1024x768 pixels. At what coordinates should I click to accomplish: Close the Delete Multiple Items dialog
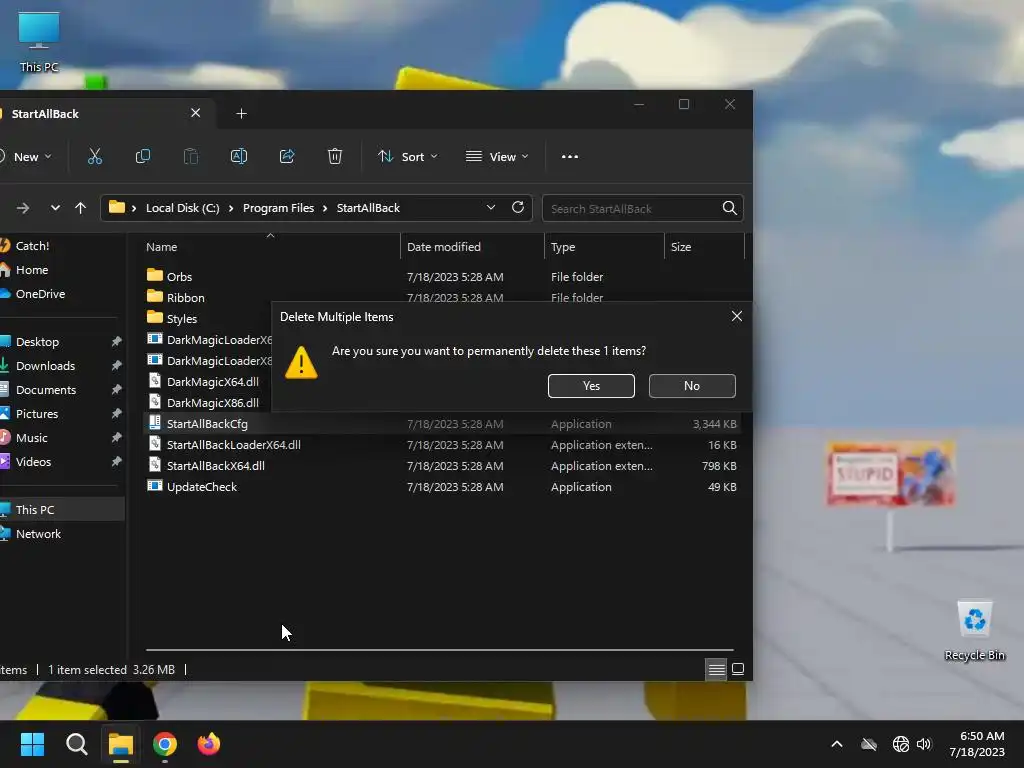tap(737, 316)
